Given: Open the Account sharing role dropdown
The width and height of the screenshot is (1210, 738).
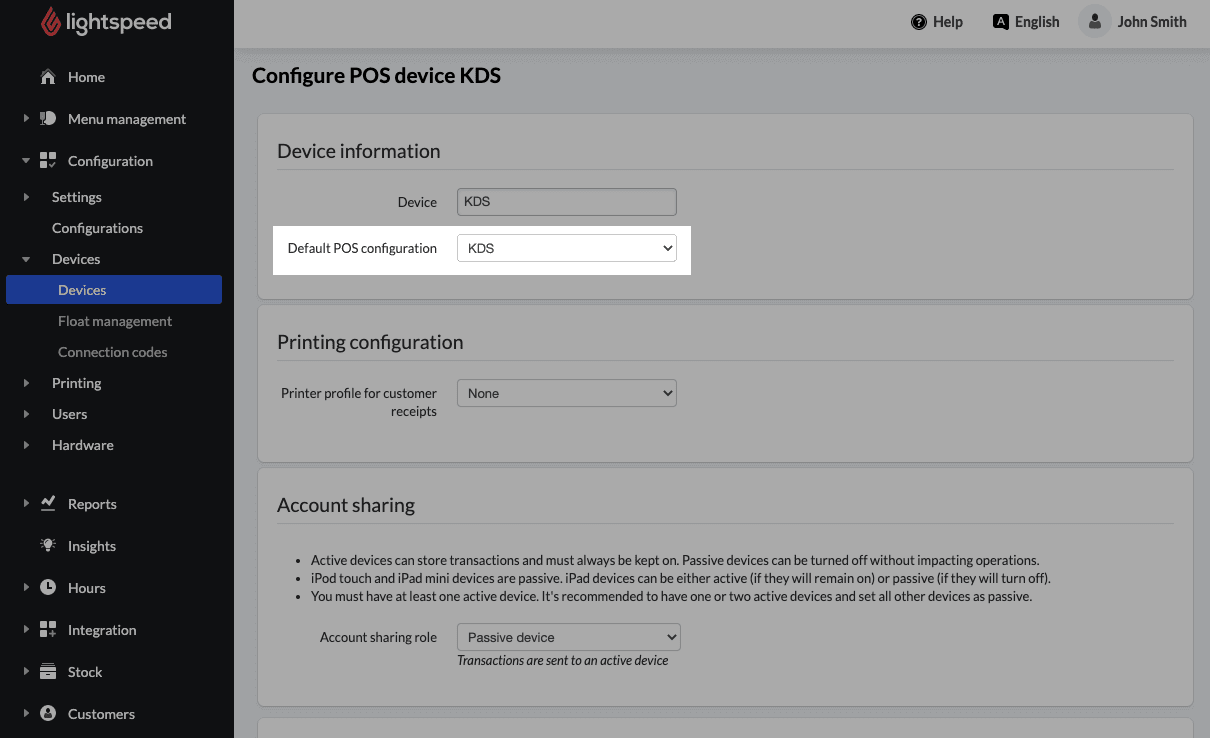Looking at the screenshot, I should tap(568, 637).
